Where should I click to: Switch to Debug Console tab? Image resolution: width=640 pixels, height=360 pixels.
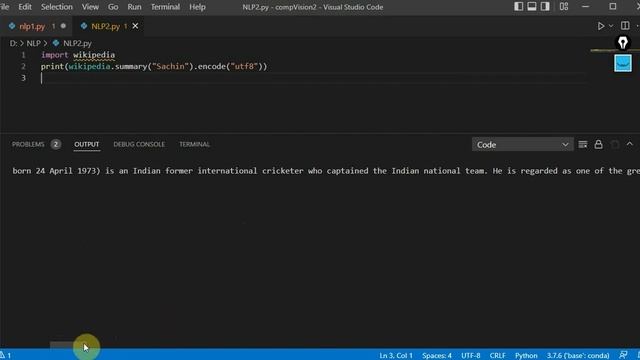[139, 144]
